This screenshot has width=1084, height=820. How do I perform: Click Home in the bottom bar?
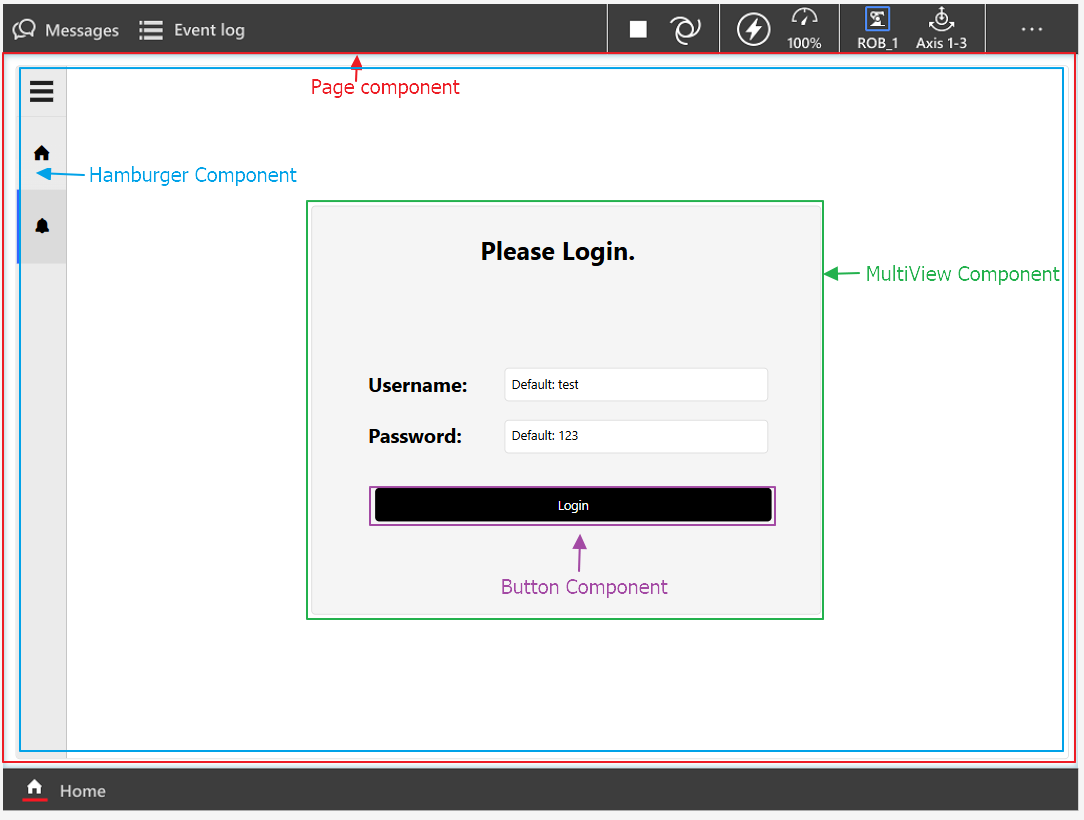[82, 791]
